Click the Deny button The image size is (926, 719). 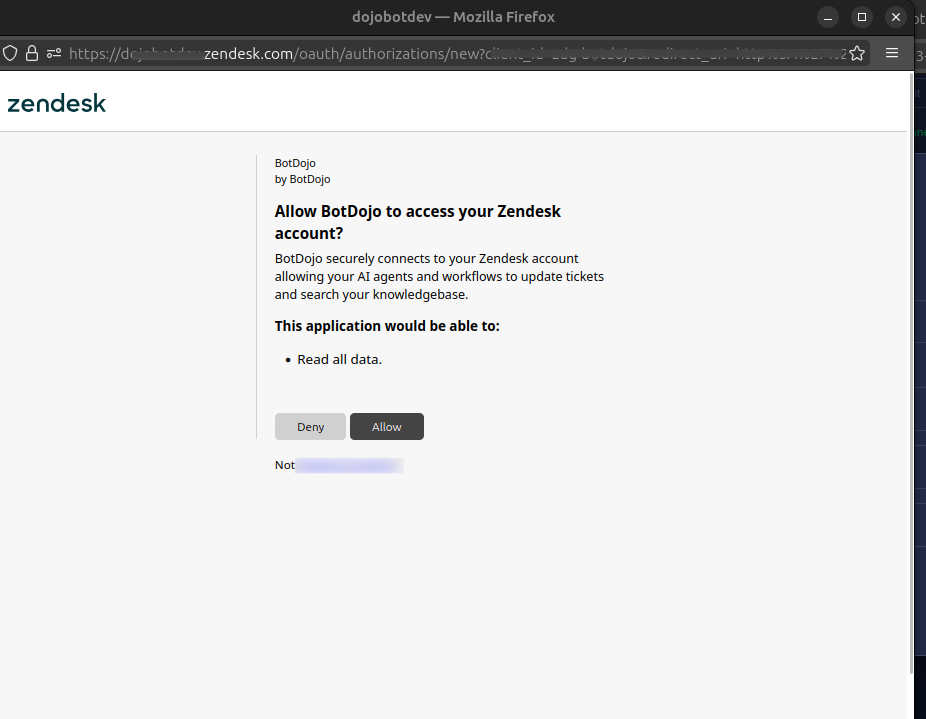point(310,427)
